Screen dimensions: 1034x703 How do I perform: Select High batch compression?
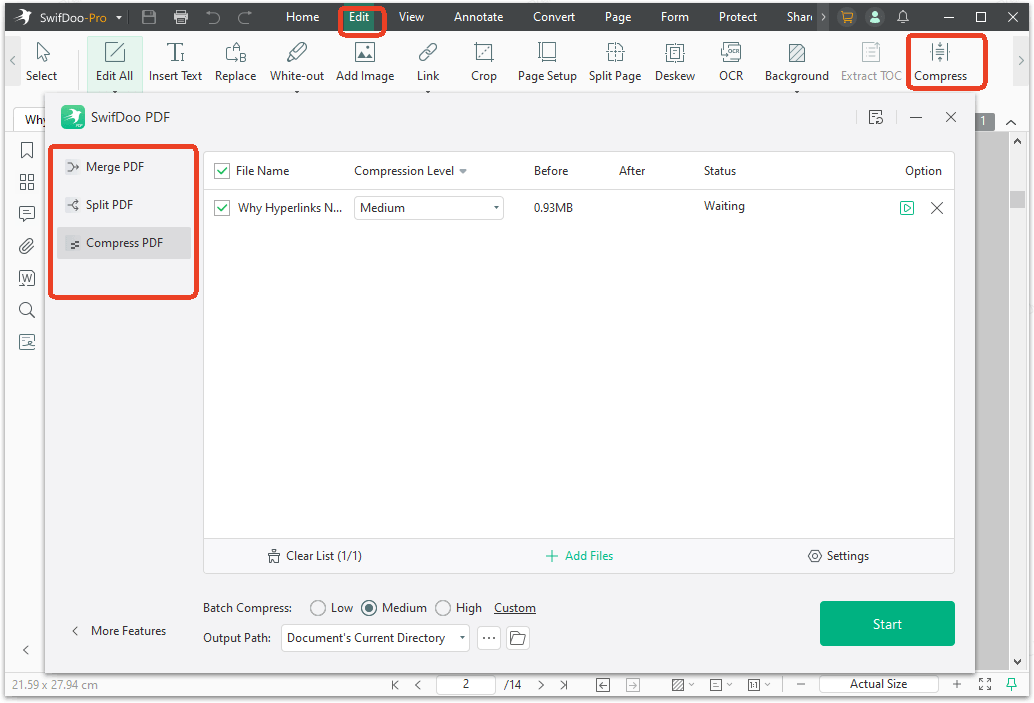coord(443,608)
